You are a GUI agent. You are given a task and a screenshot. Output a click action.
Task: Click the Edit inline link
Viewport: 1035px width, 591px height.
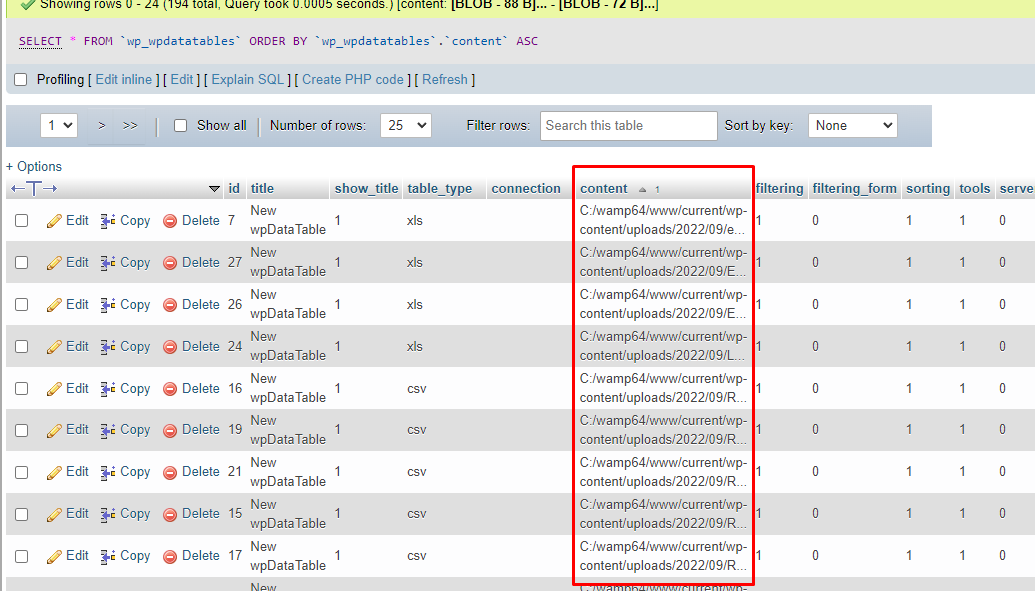pos(123,79)
